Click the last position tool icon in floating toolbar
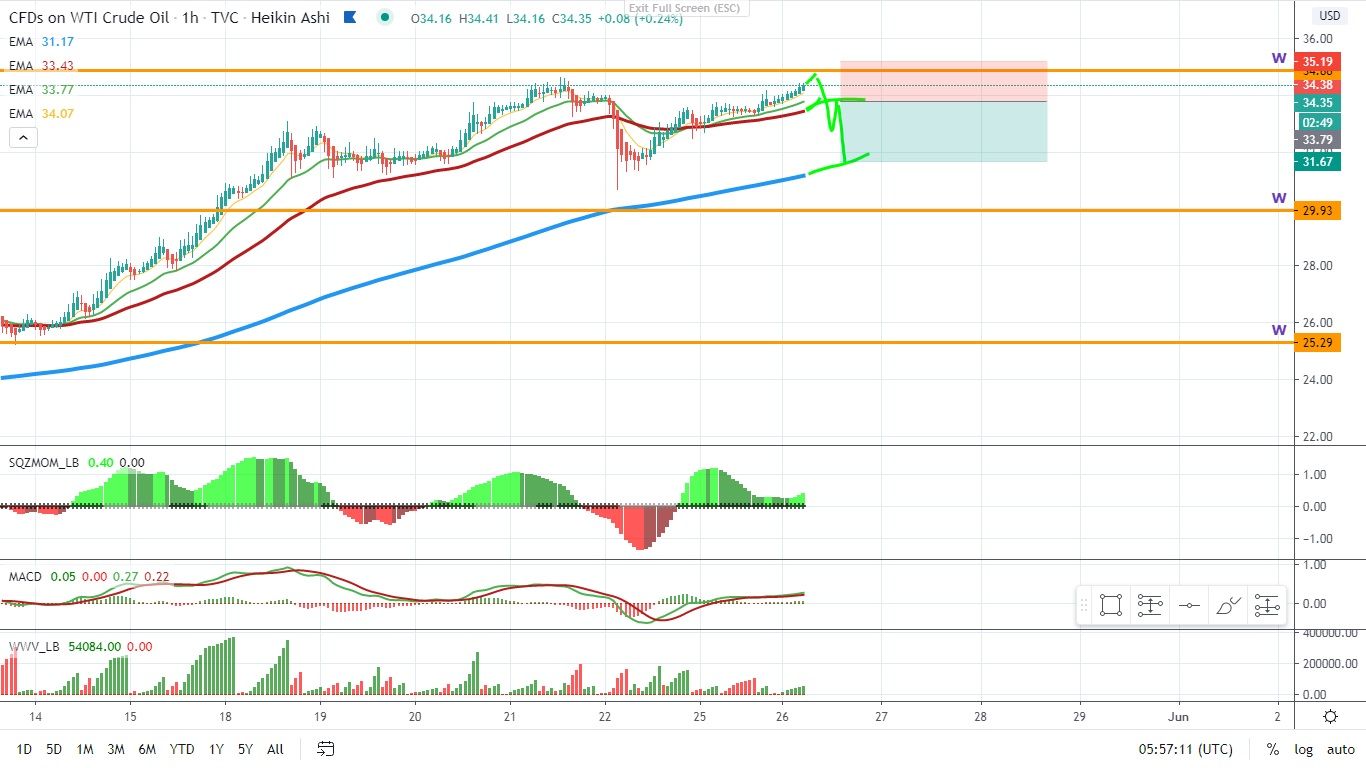This screenshot has width=1366, height=768. click(x=1267, y=605)
